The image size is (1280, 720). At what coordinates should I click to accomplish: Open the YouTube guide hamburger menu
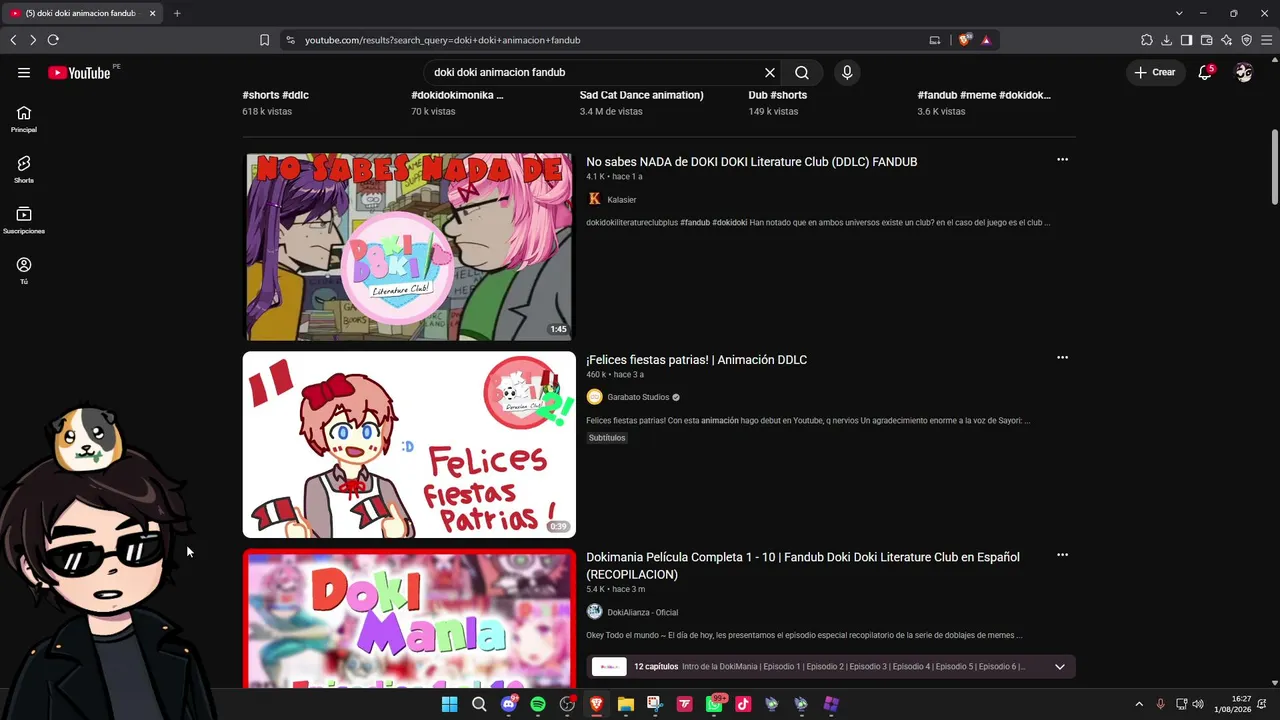coord(24,72)
